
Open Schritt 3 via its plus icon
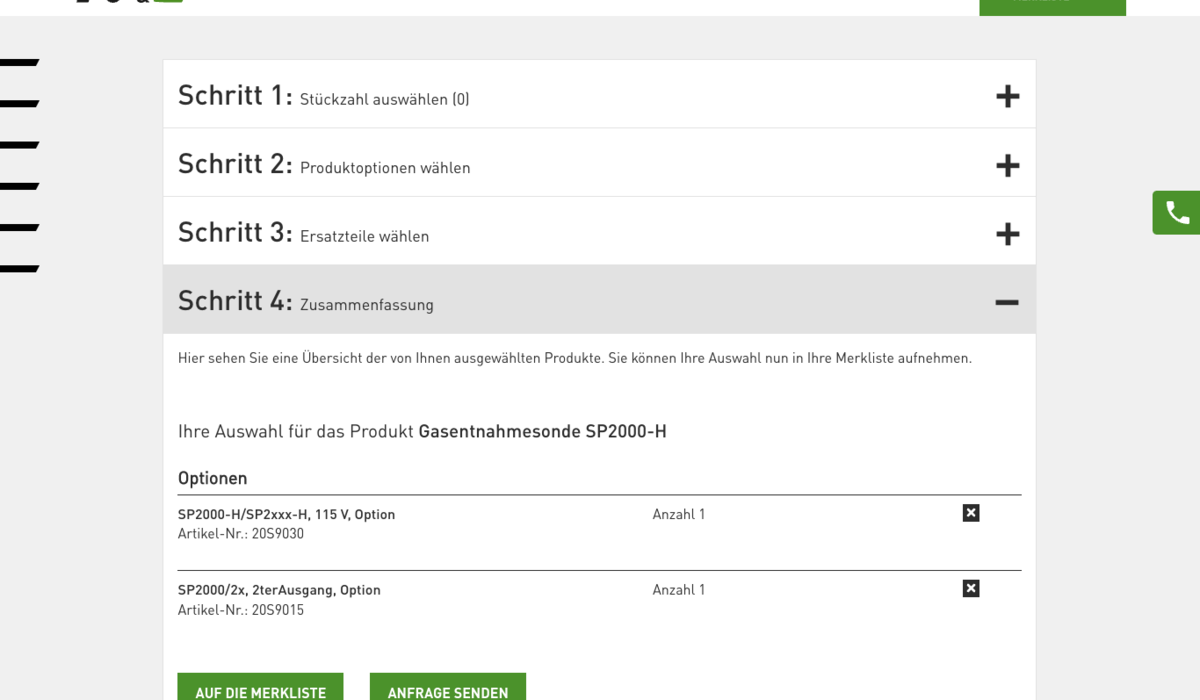1007,234
